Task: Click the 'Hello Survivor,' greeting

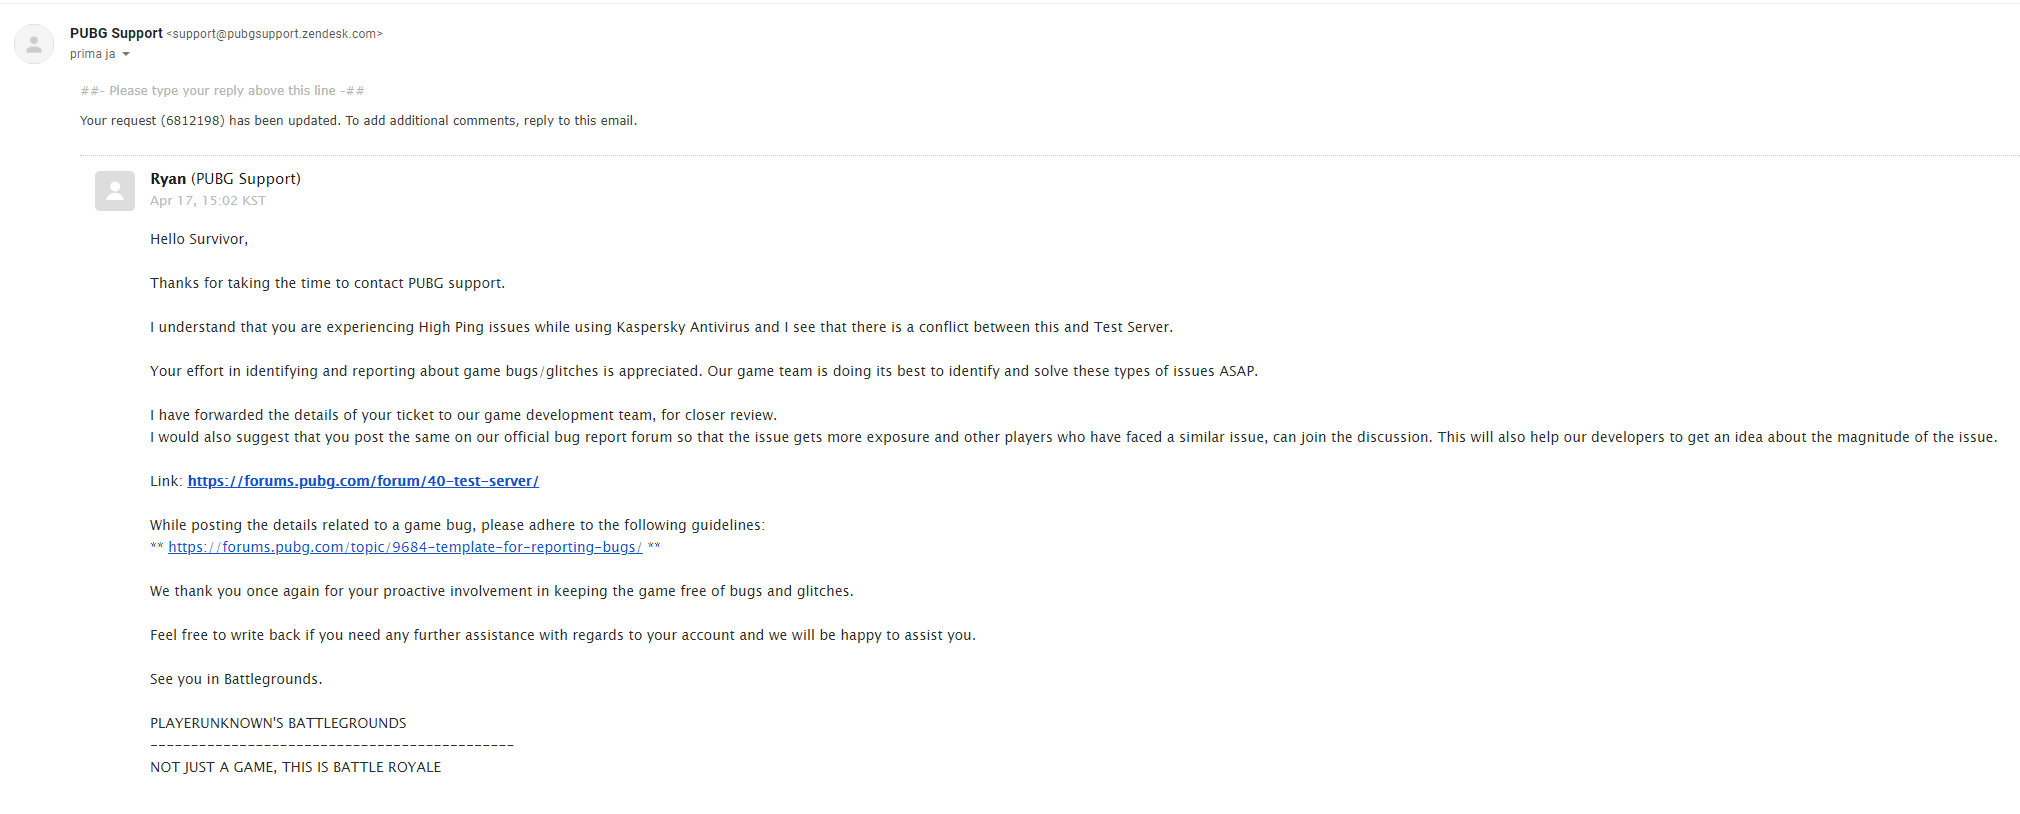Action: [x=199, y=239]
